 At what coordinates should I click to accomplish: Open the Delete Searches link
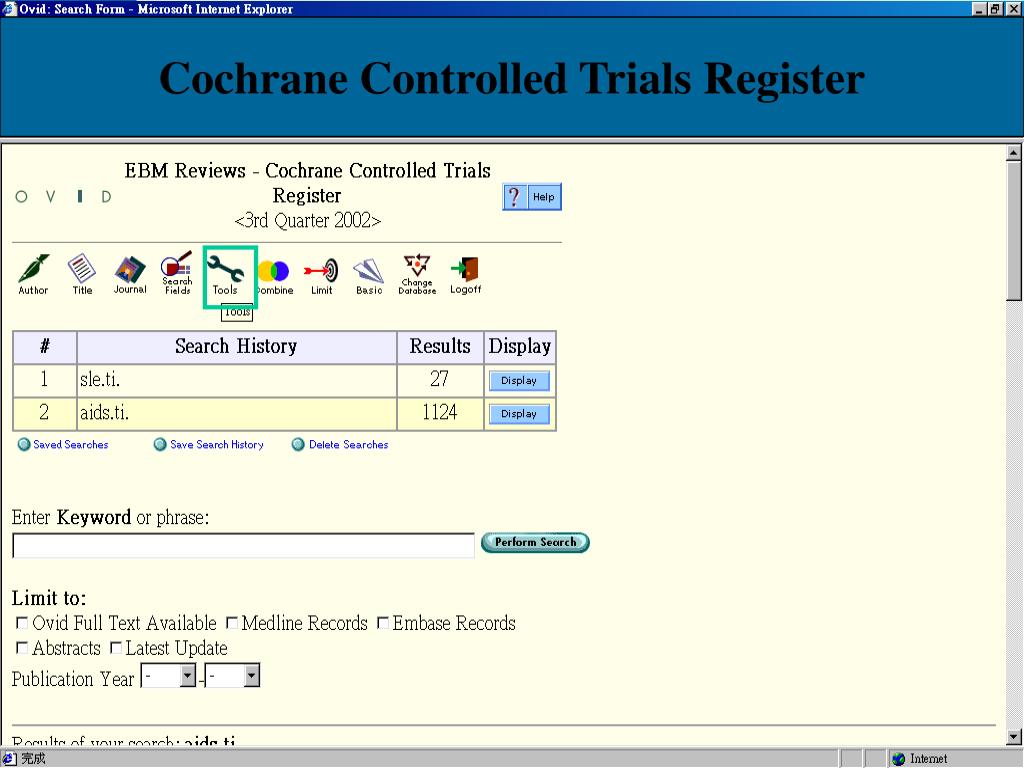349,445
